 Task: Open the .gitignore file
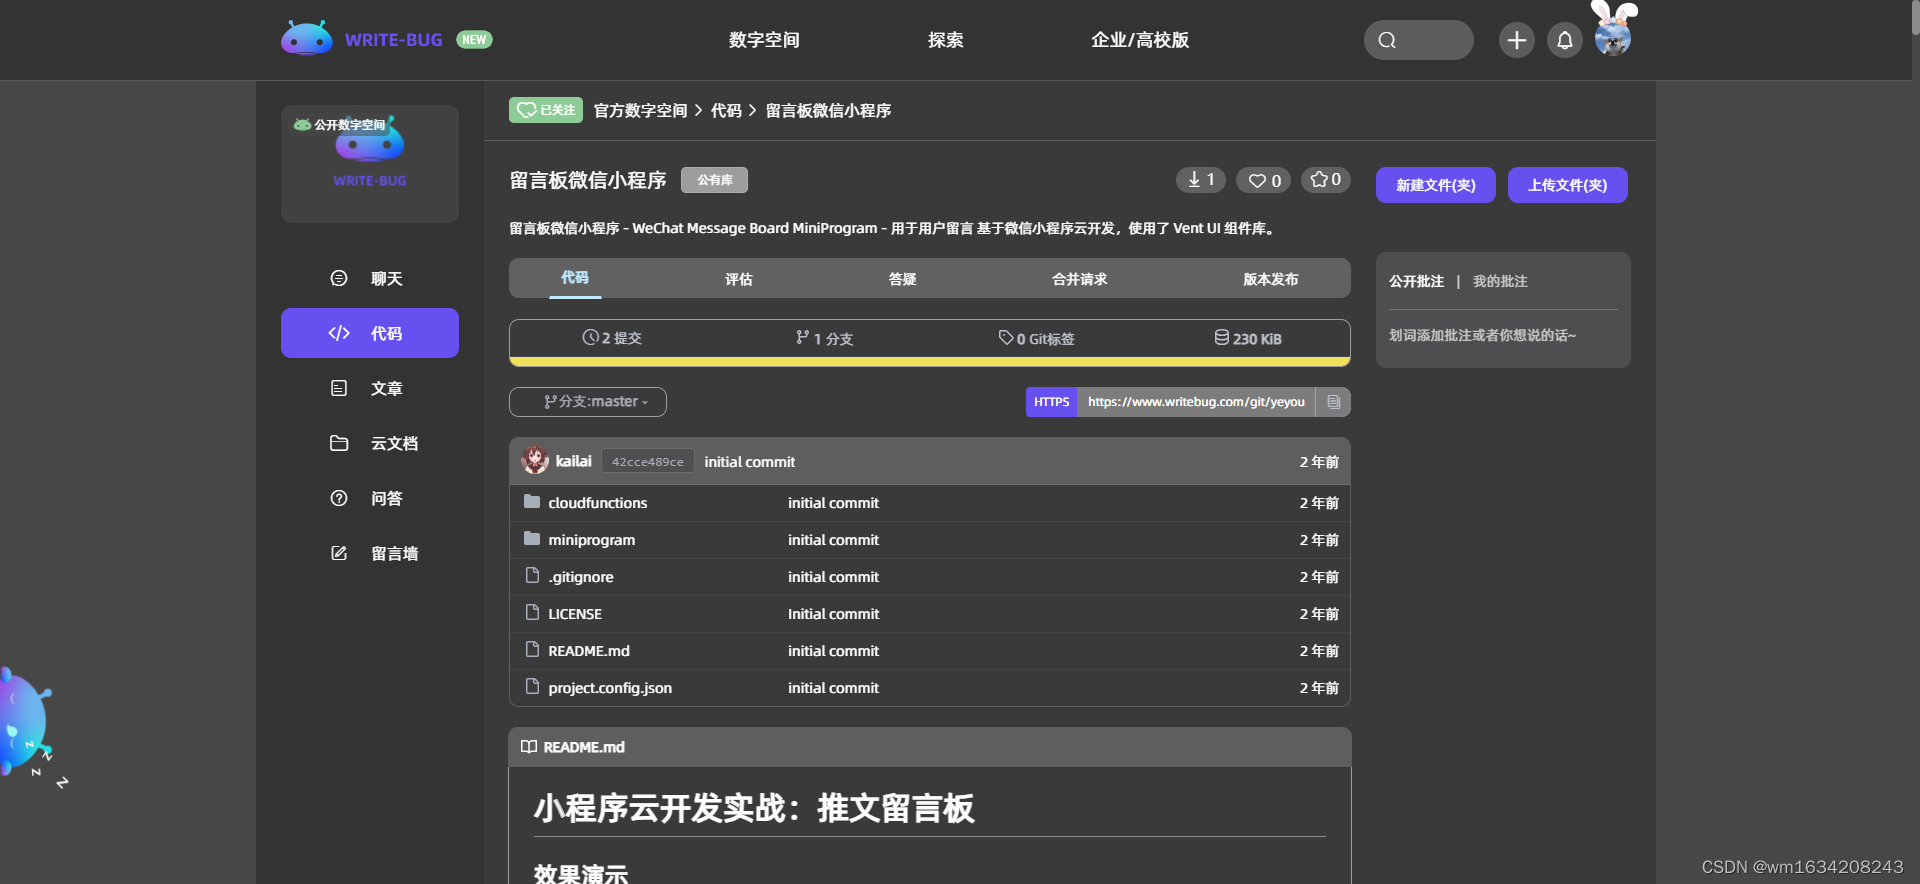[x=581, y=577]
